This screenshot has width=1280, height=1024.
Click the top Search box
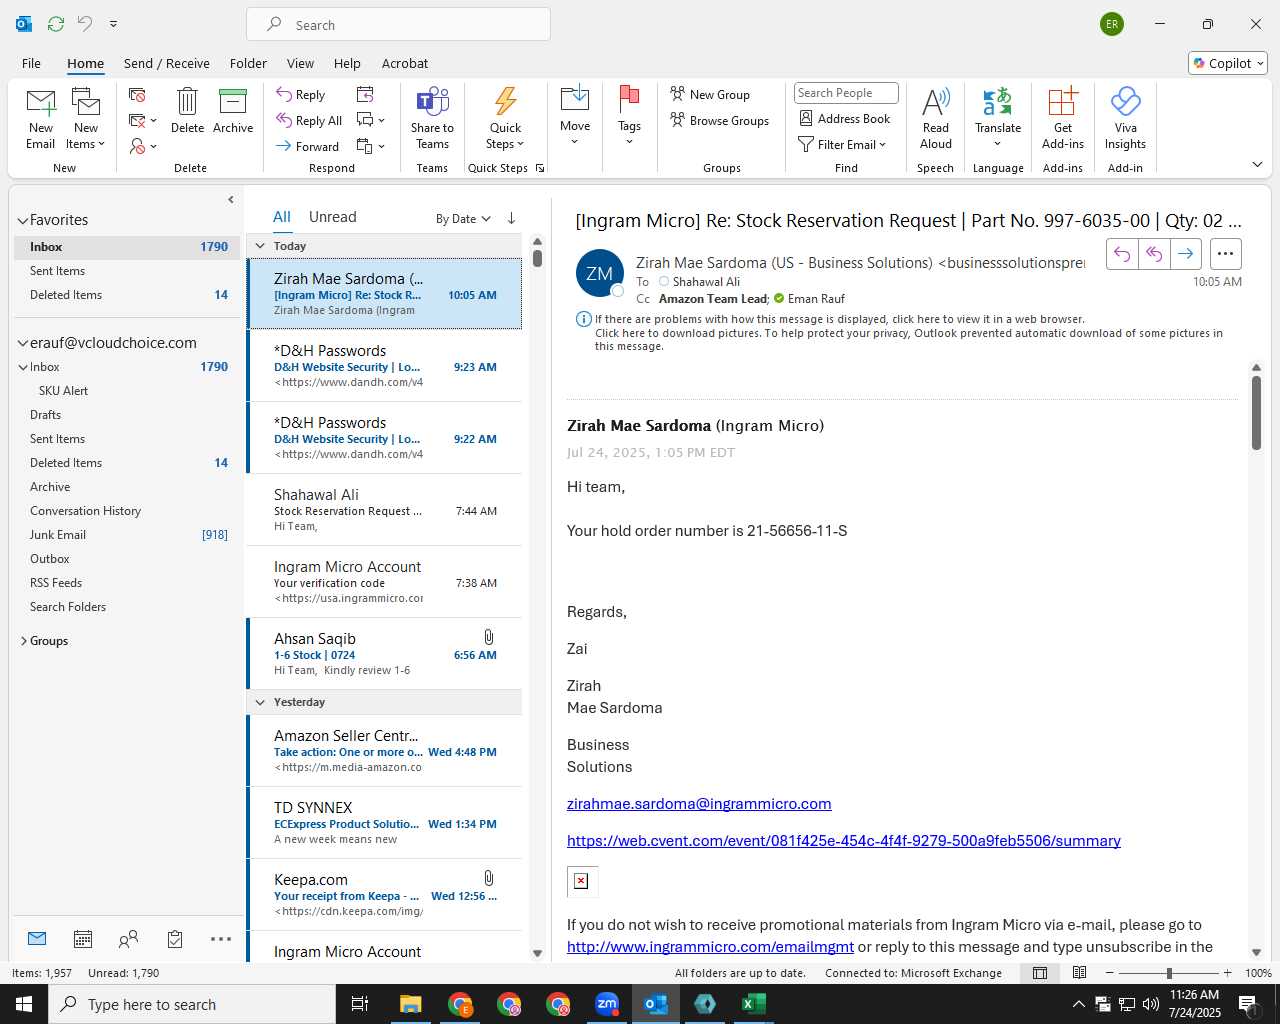point(398,25)
